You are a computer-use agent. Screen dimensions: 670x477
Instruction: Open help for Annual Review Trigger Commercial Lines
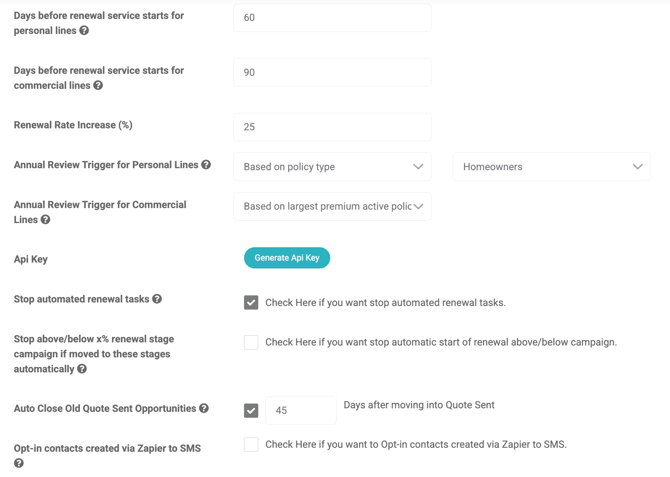point(46,220)
